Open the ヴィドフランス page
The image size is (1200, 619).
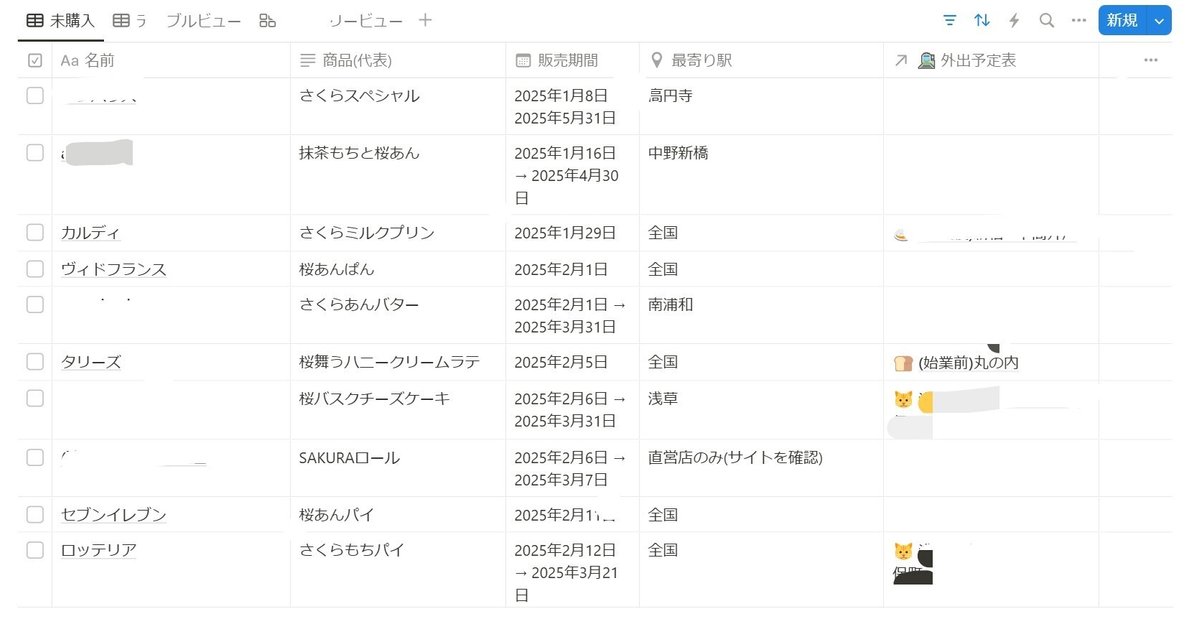(x=113, y=270)
